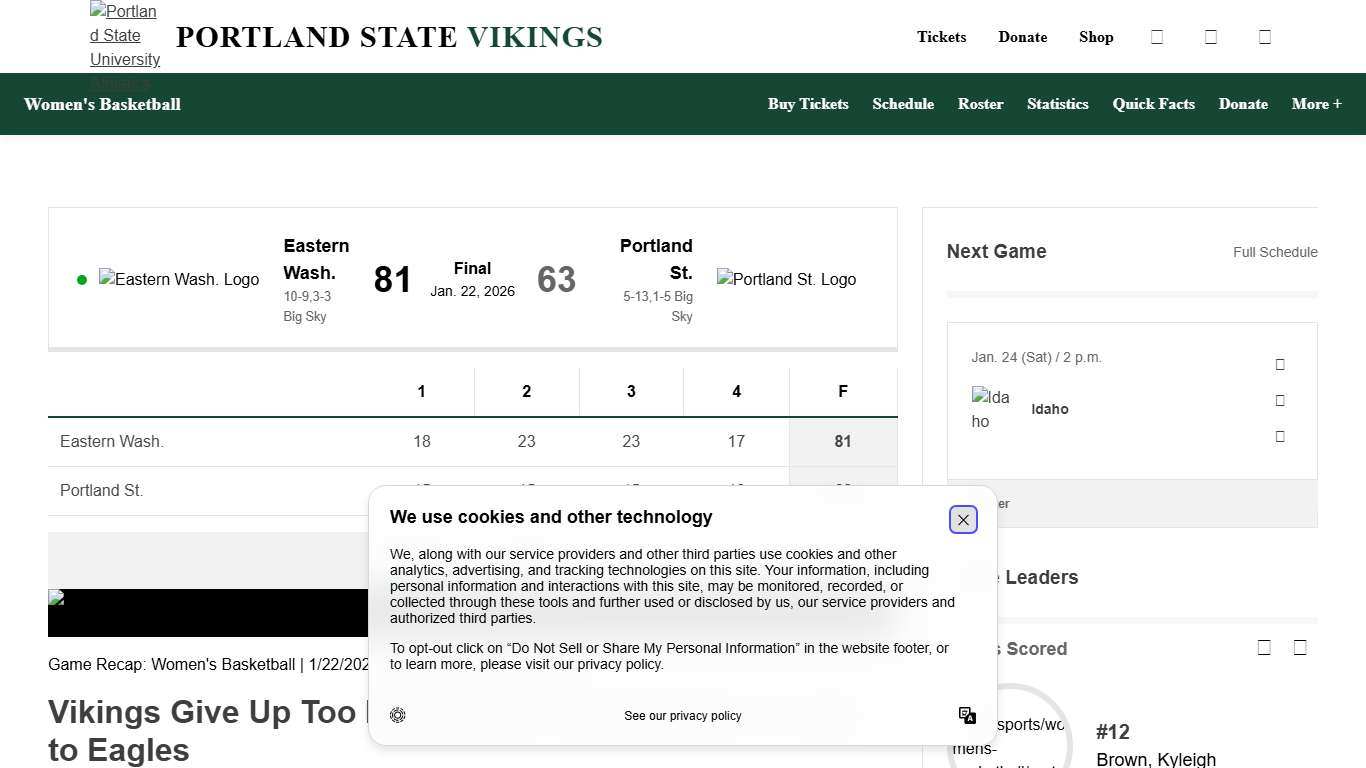Click the Eastern Wash. final score 81

pyautogui.click(x=392, y=280)
